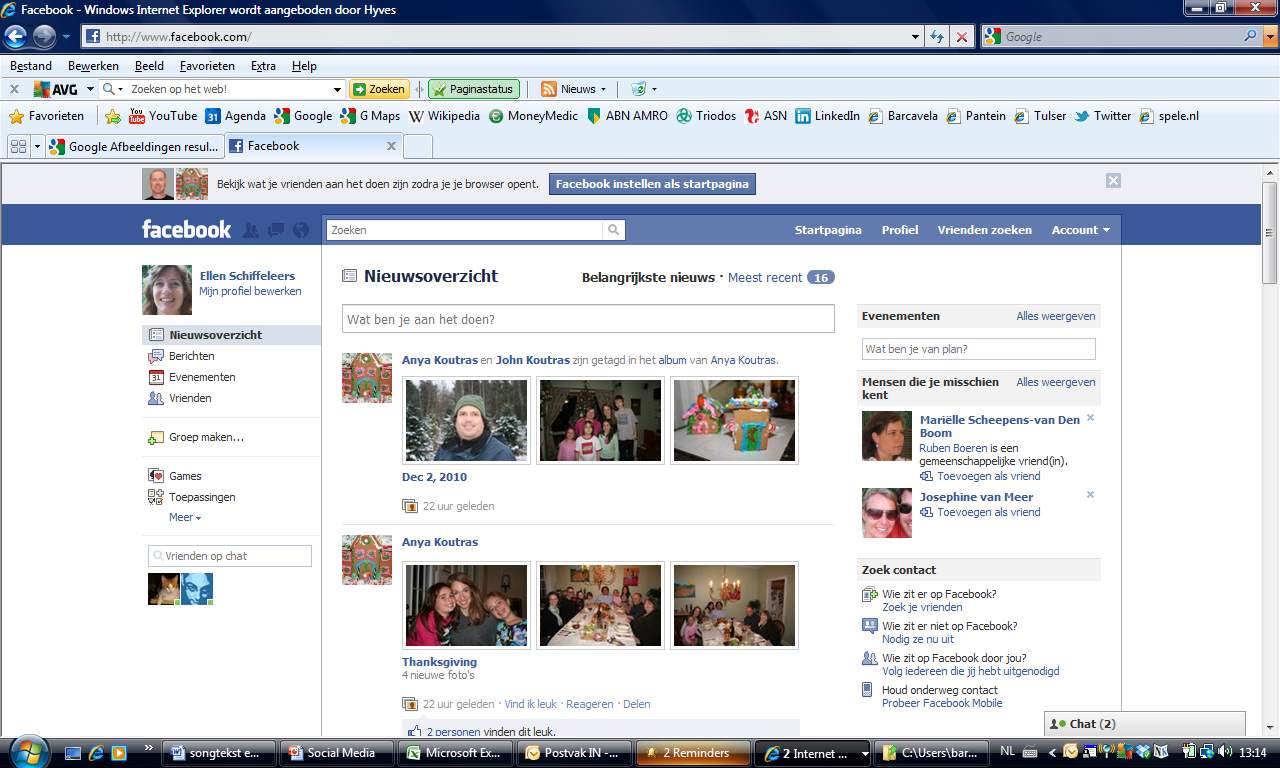Viewport: 1280px width, 768px height.
Task: Click Quick Tabs grid icon
Action: click(18, 146)
